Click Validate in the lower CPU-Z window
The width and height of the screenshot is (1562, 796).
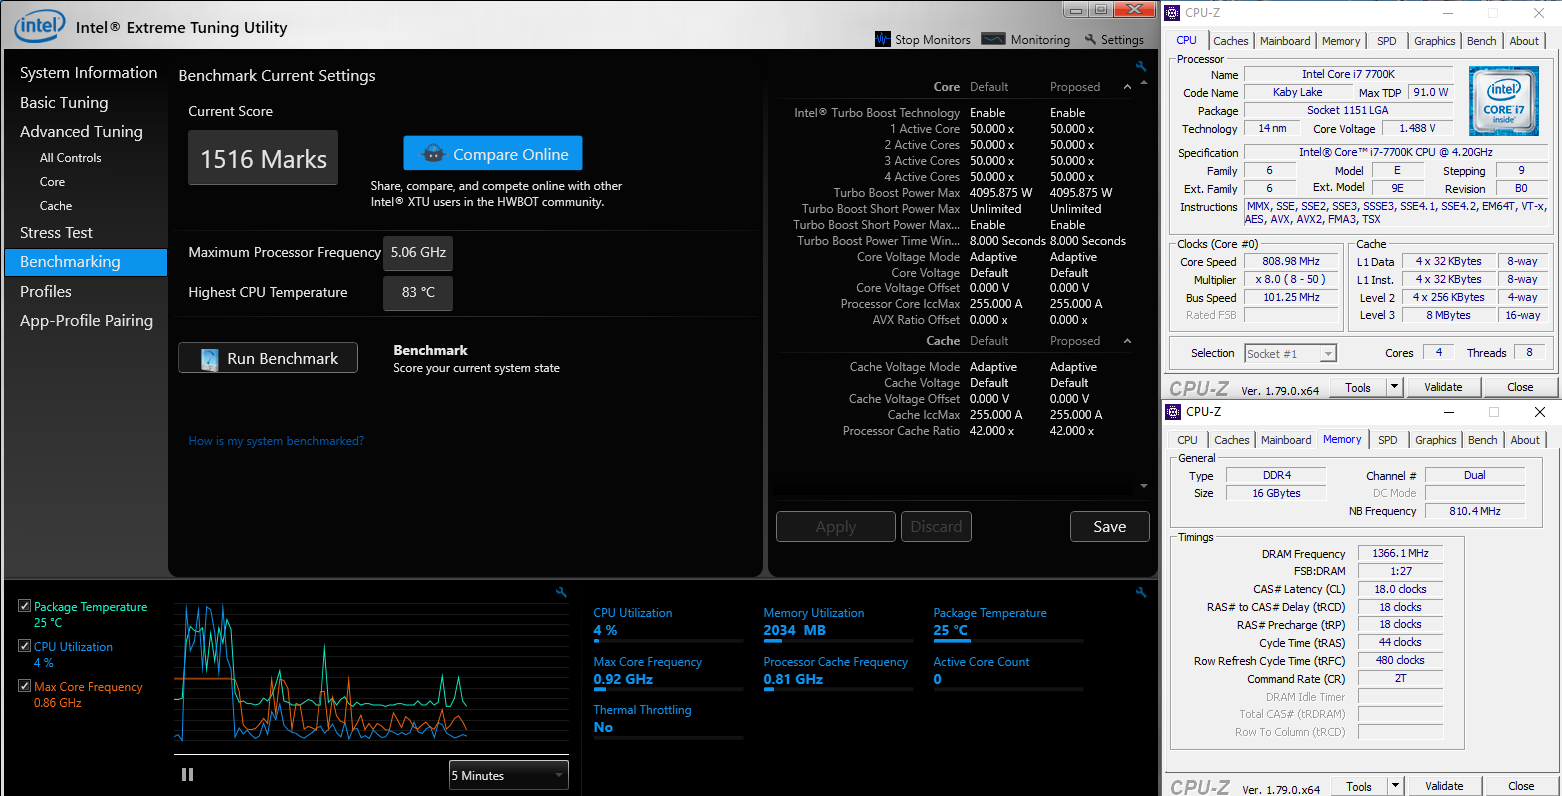pos(1444,786)
